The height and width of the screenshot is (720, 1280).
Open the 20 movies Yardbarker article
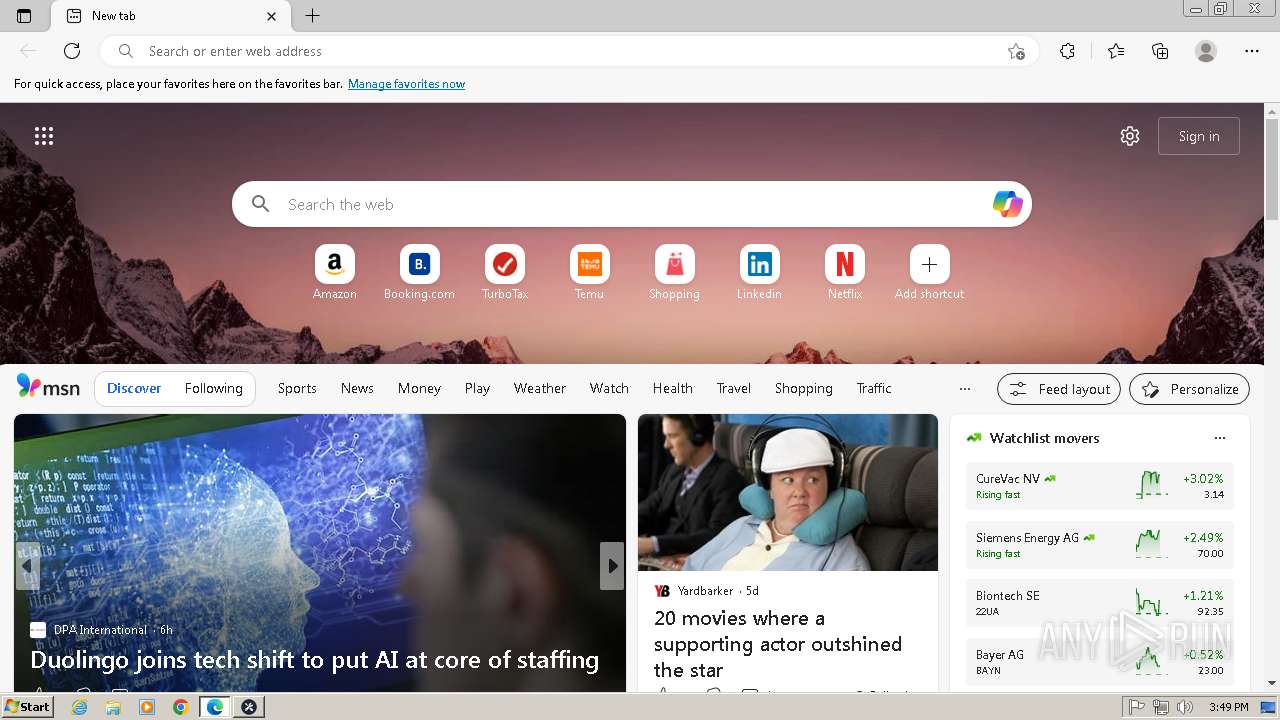[778, 644]
